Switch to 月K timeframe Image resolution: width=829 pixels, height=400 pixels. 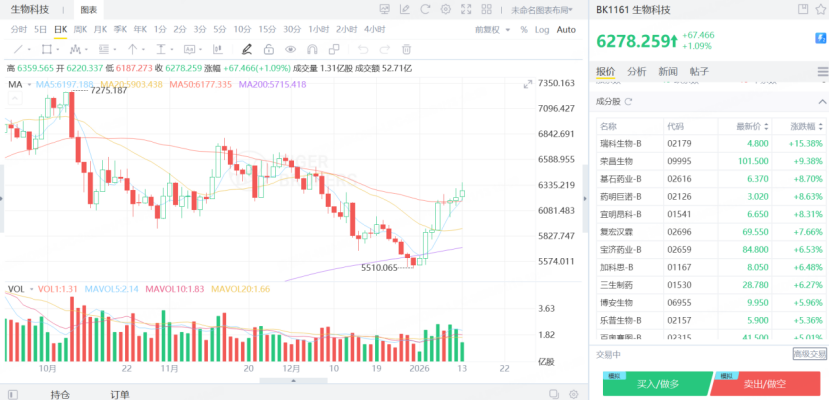pos(100,30)
